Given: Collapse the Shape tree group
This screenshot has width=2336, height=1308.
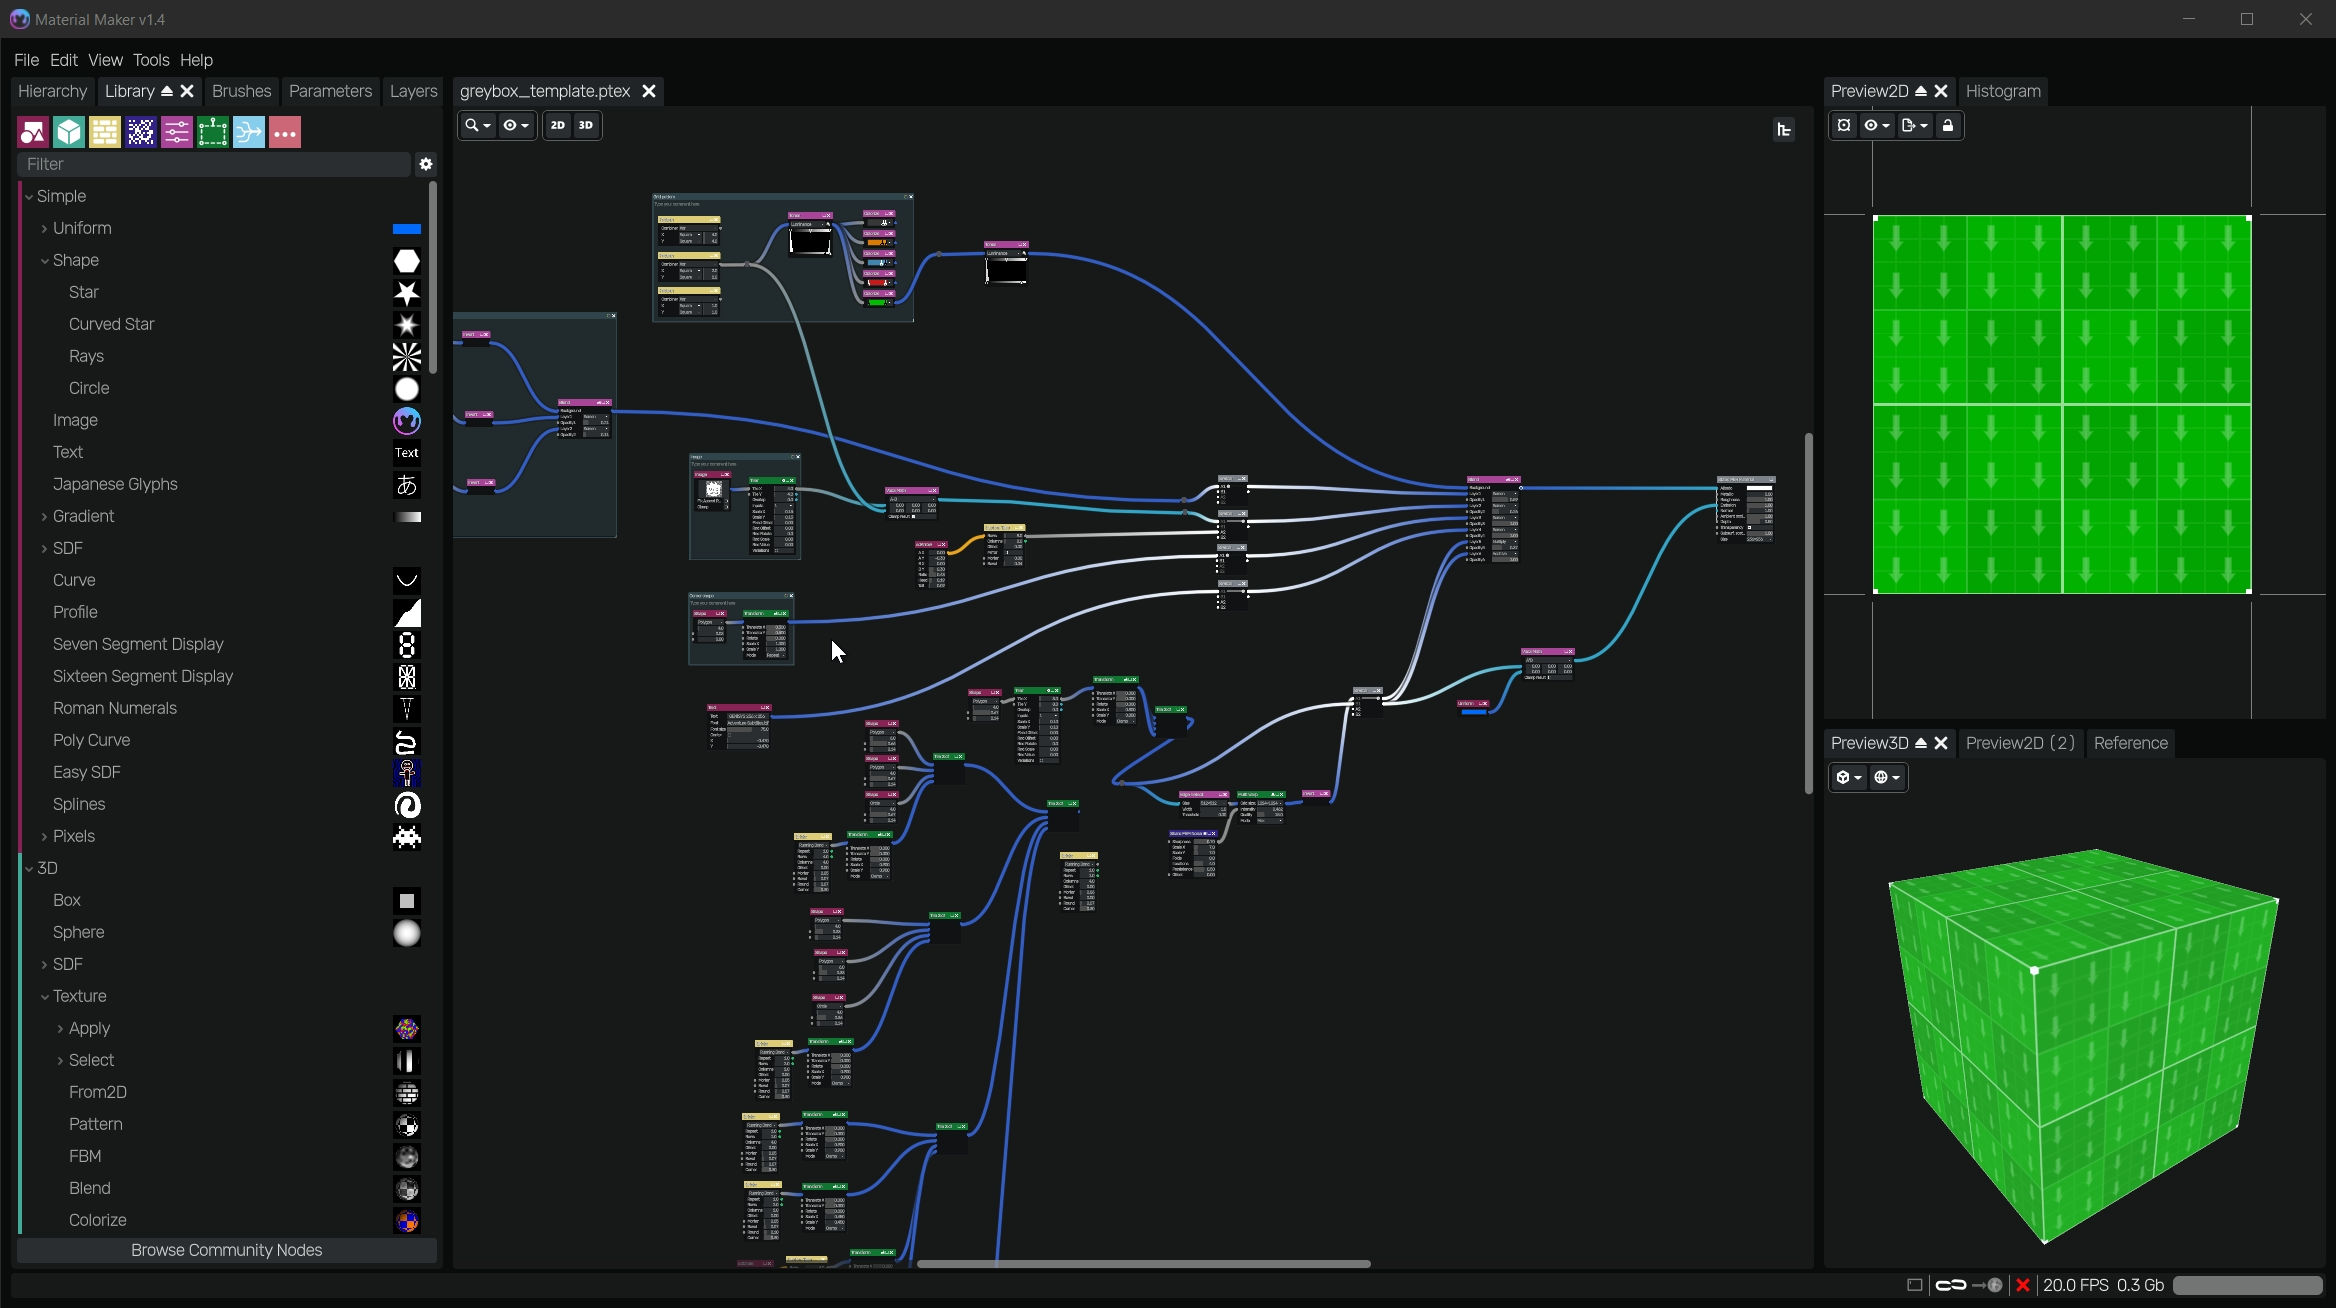Looking at the screenshot, I should (x=44, y=261).
